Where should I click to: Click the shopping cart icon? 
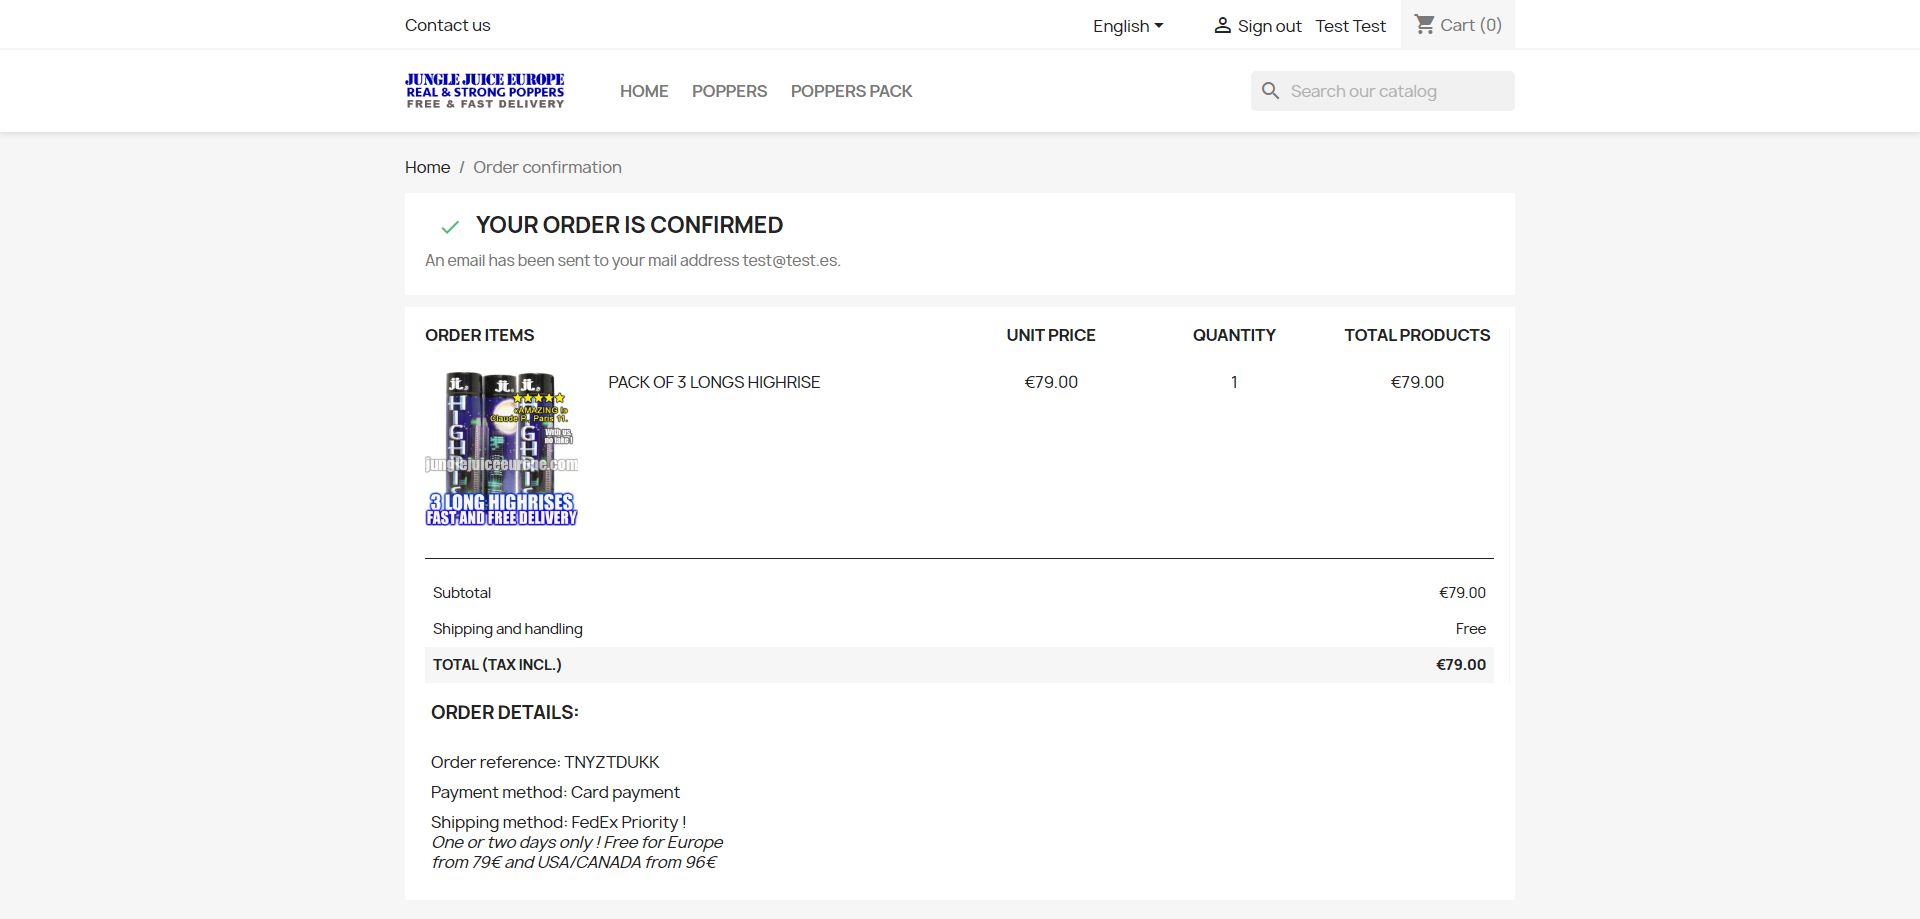point(1424,24)
